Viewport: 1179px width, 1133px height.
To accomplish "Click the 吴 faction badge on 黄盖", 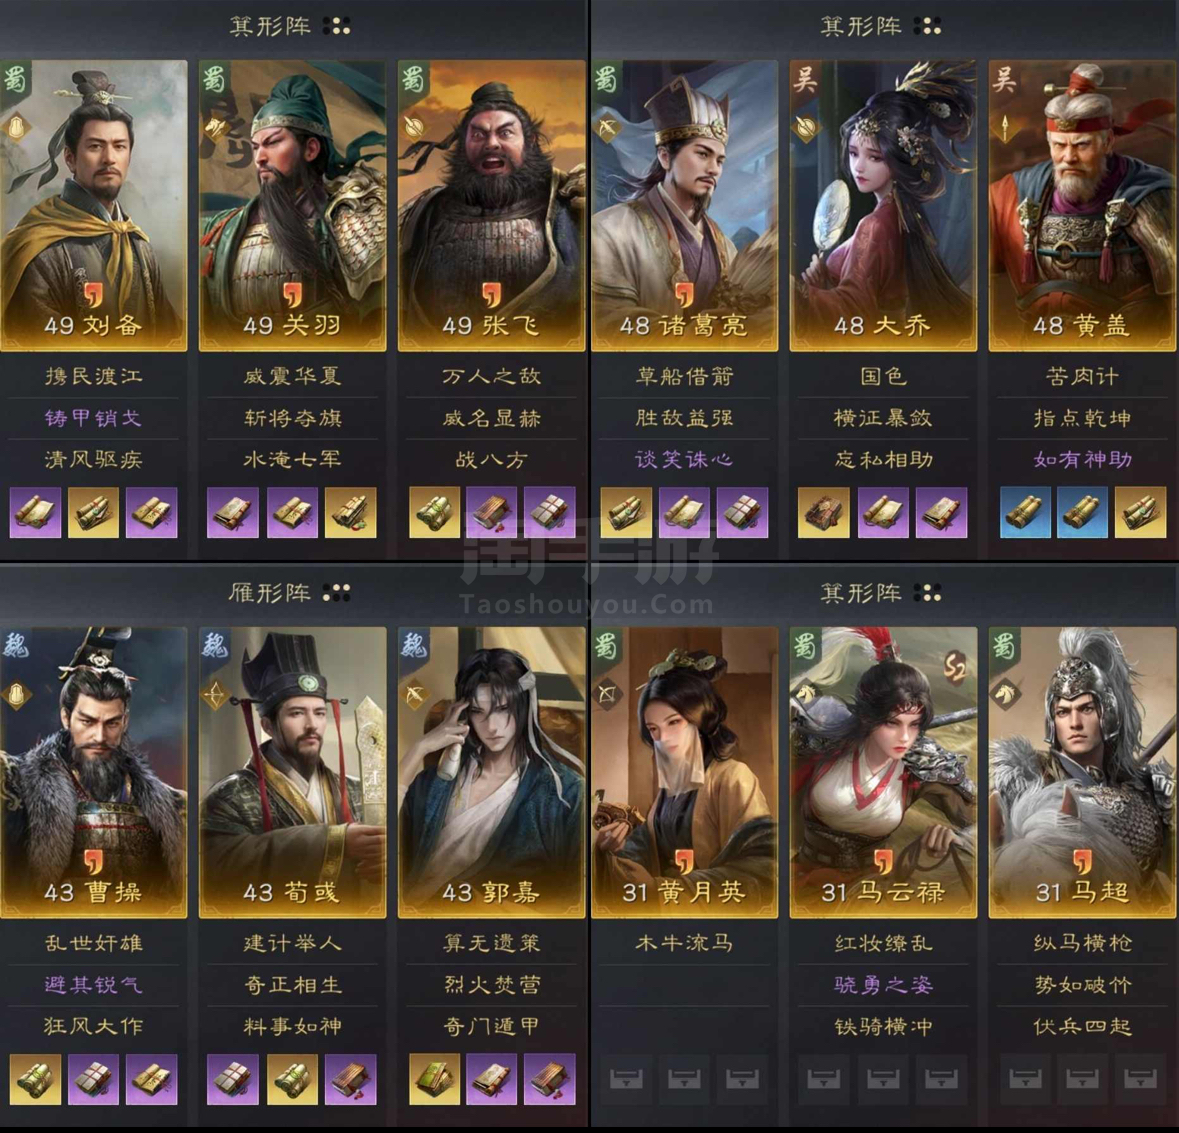I will (1005, 78).
